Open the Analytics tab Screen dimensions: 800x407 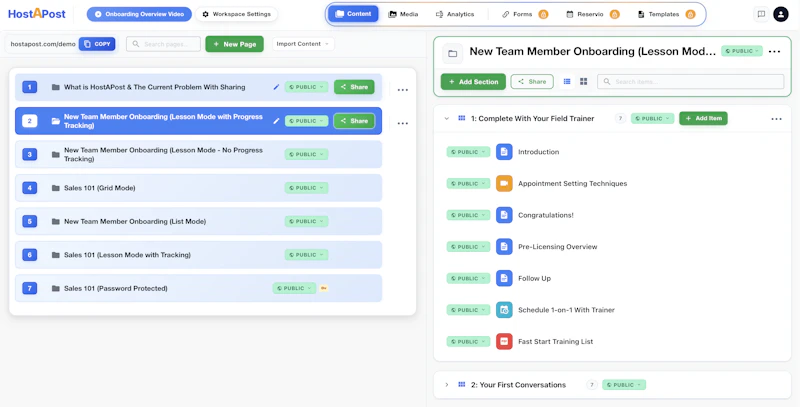point(455,14)
